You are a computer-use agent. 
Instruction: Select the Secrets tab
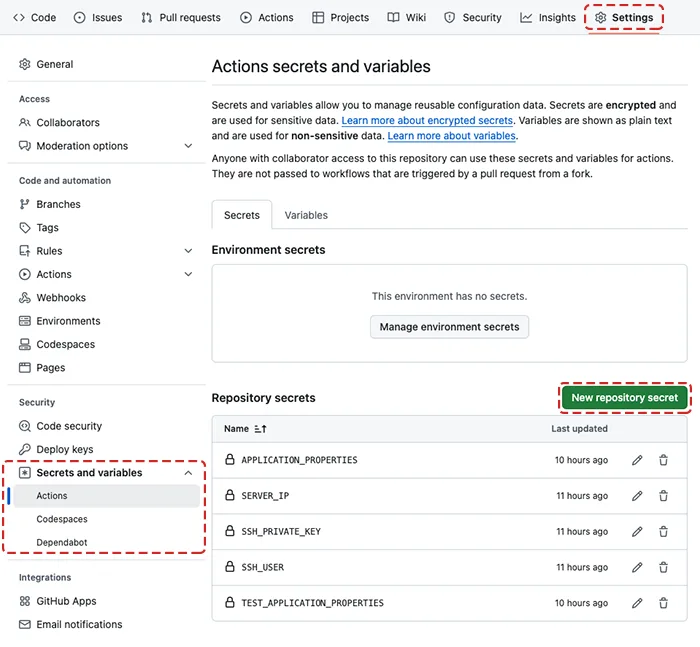242,215
